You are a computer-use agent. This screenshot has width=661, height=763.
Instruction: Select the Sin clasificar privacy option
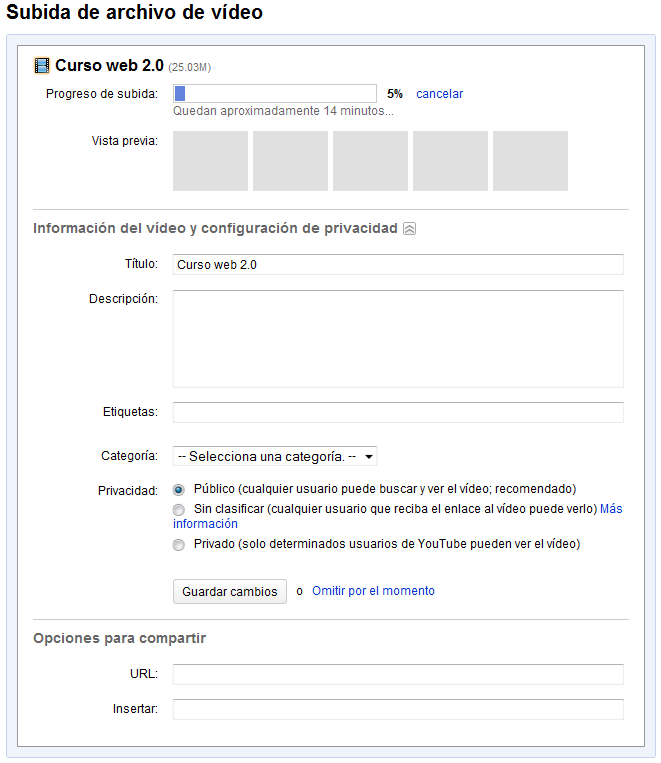click(179, 510)
